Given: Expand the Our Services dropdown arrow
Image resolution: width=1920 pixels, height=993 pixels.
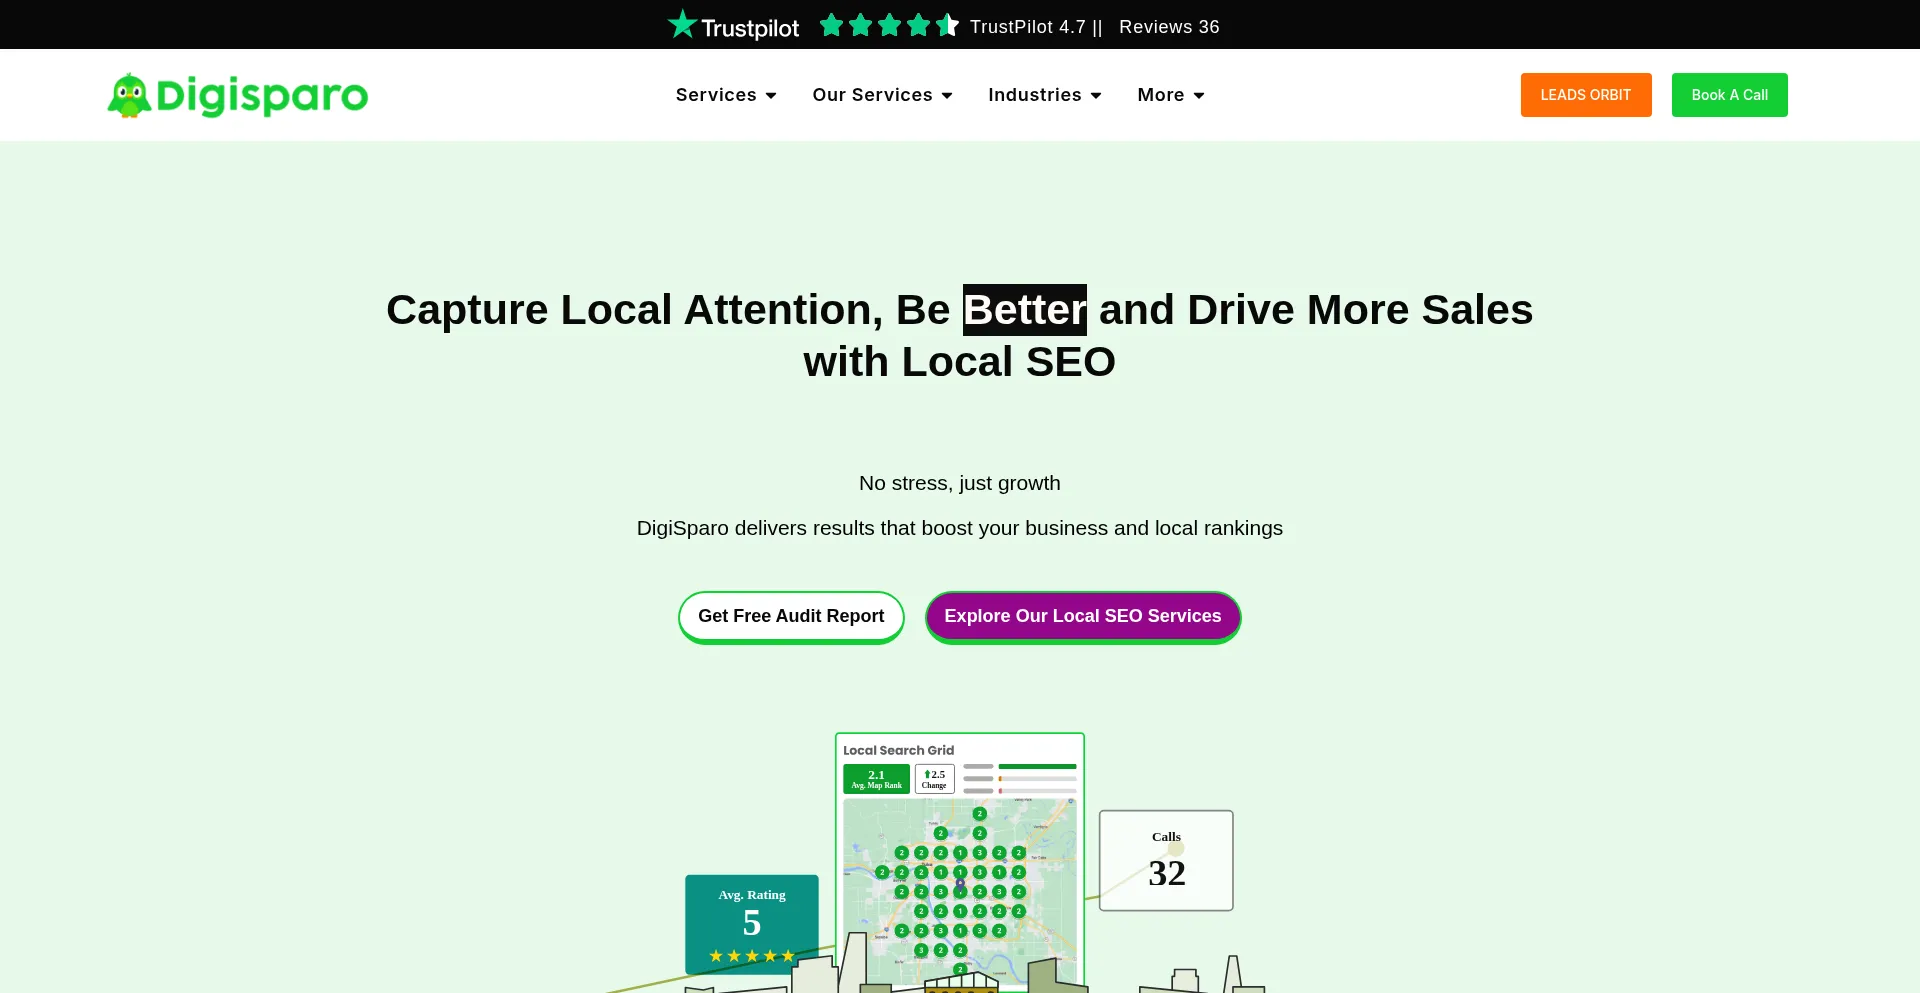Looking at the screenshot, I should point(947,96).
